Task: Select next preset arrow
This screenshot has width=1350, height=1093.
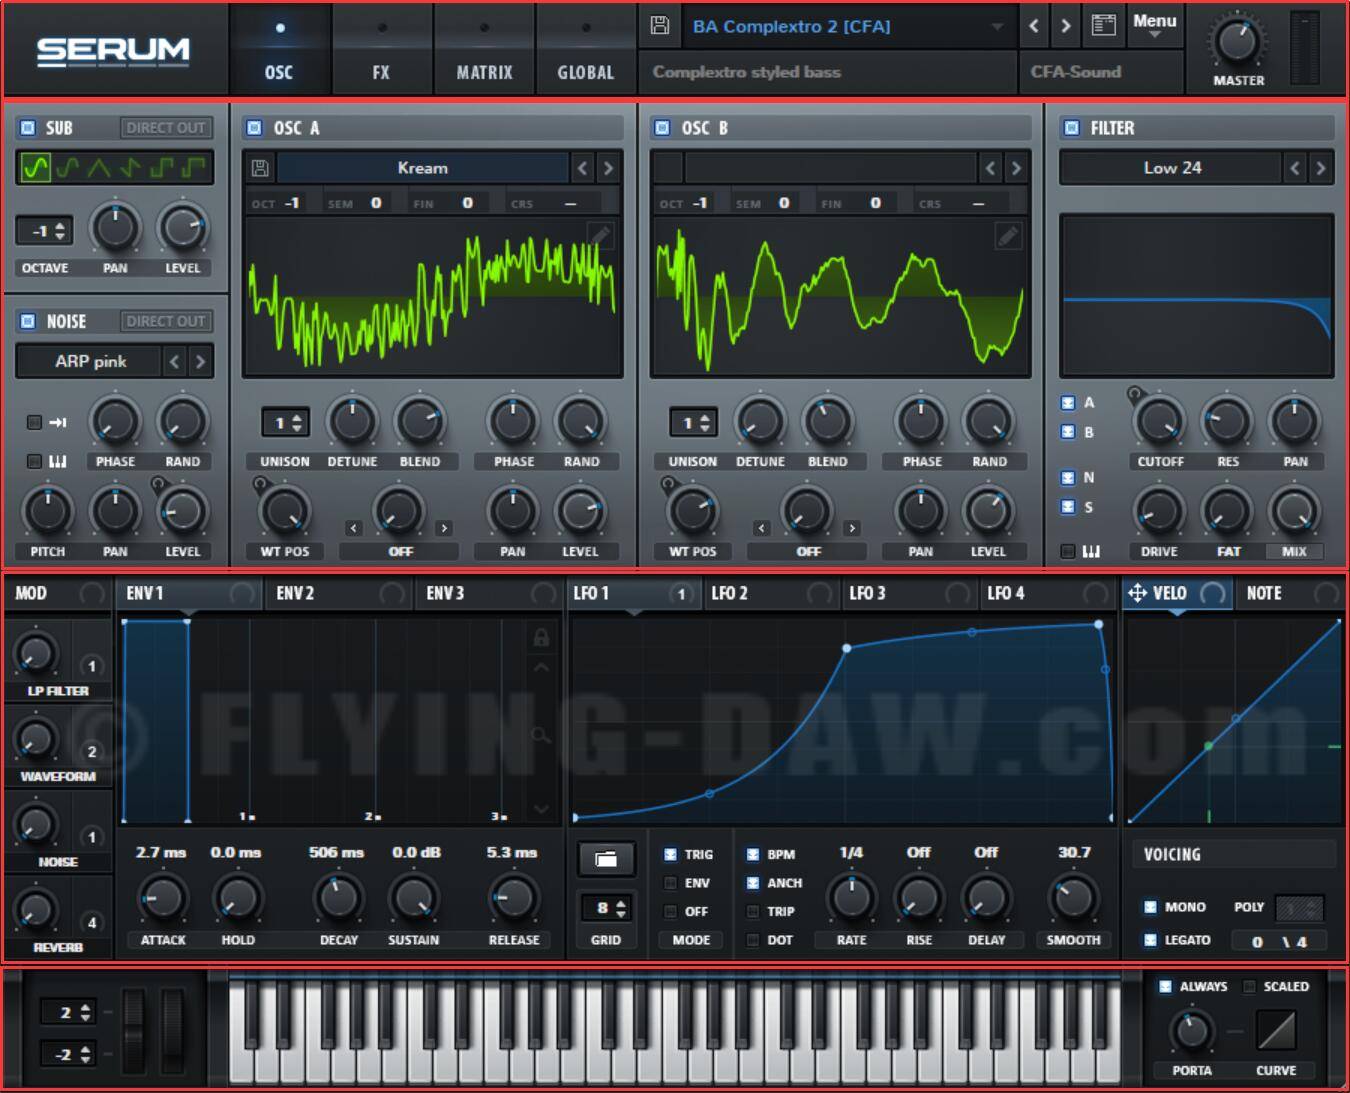Action: click(1066, 26)
